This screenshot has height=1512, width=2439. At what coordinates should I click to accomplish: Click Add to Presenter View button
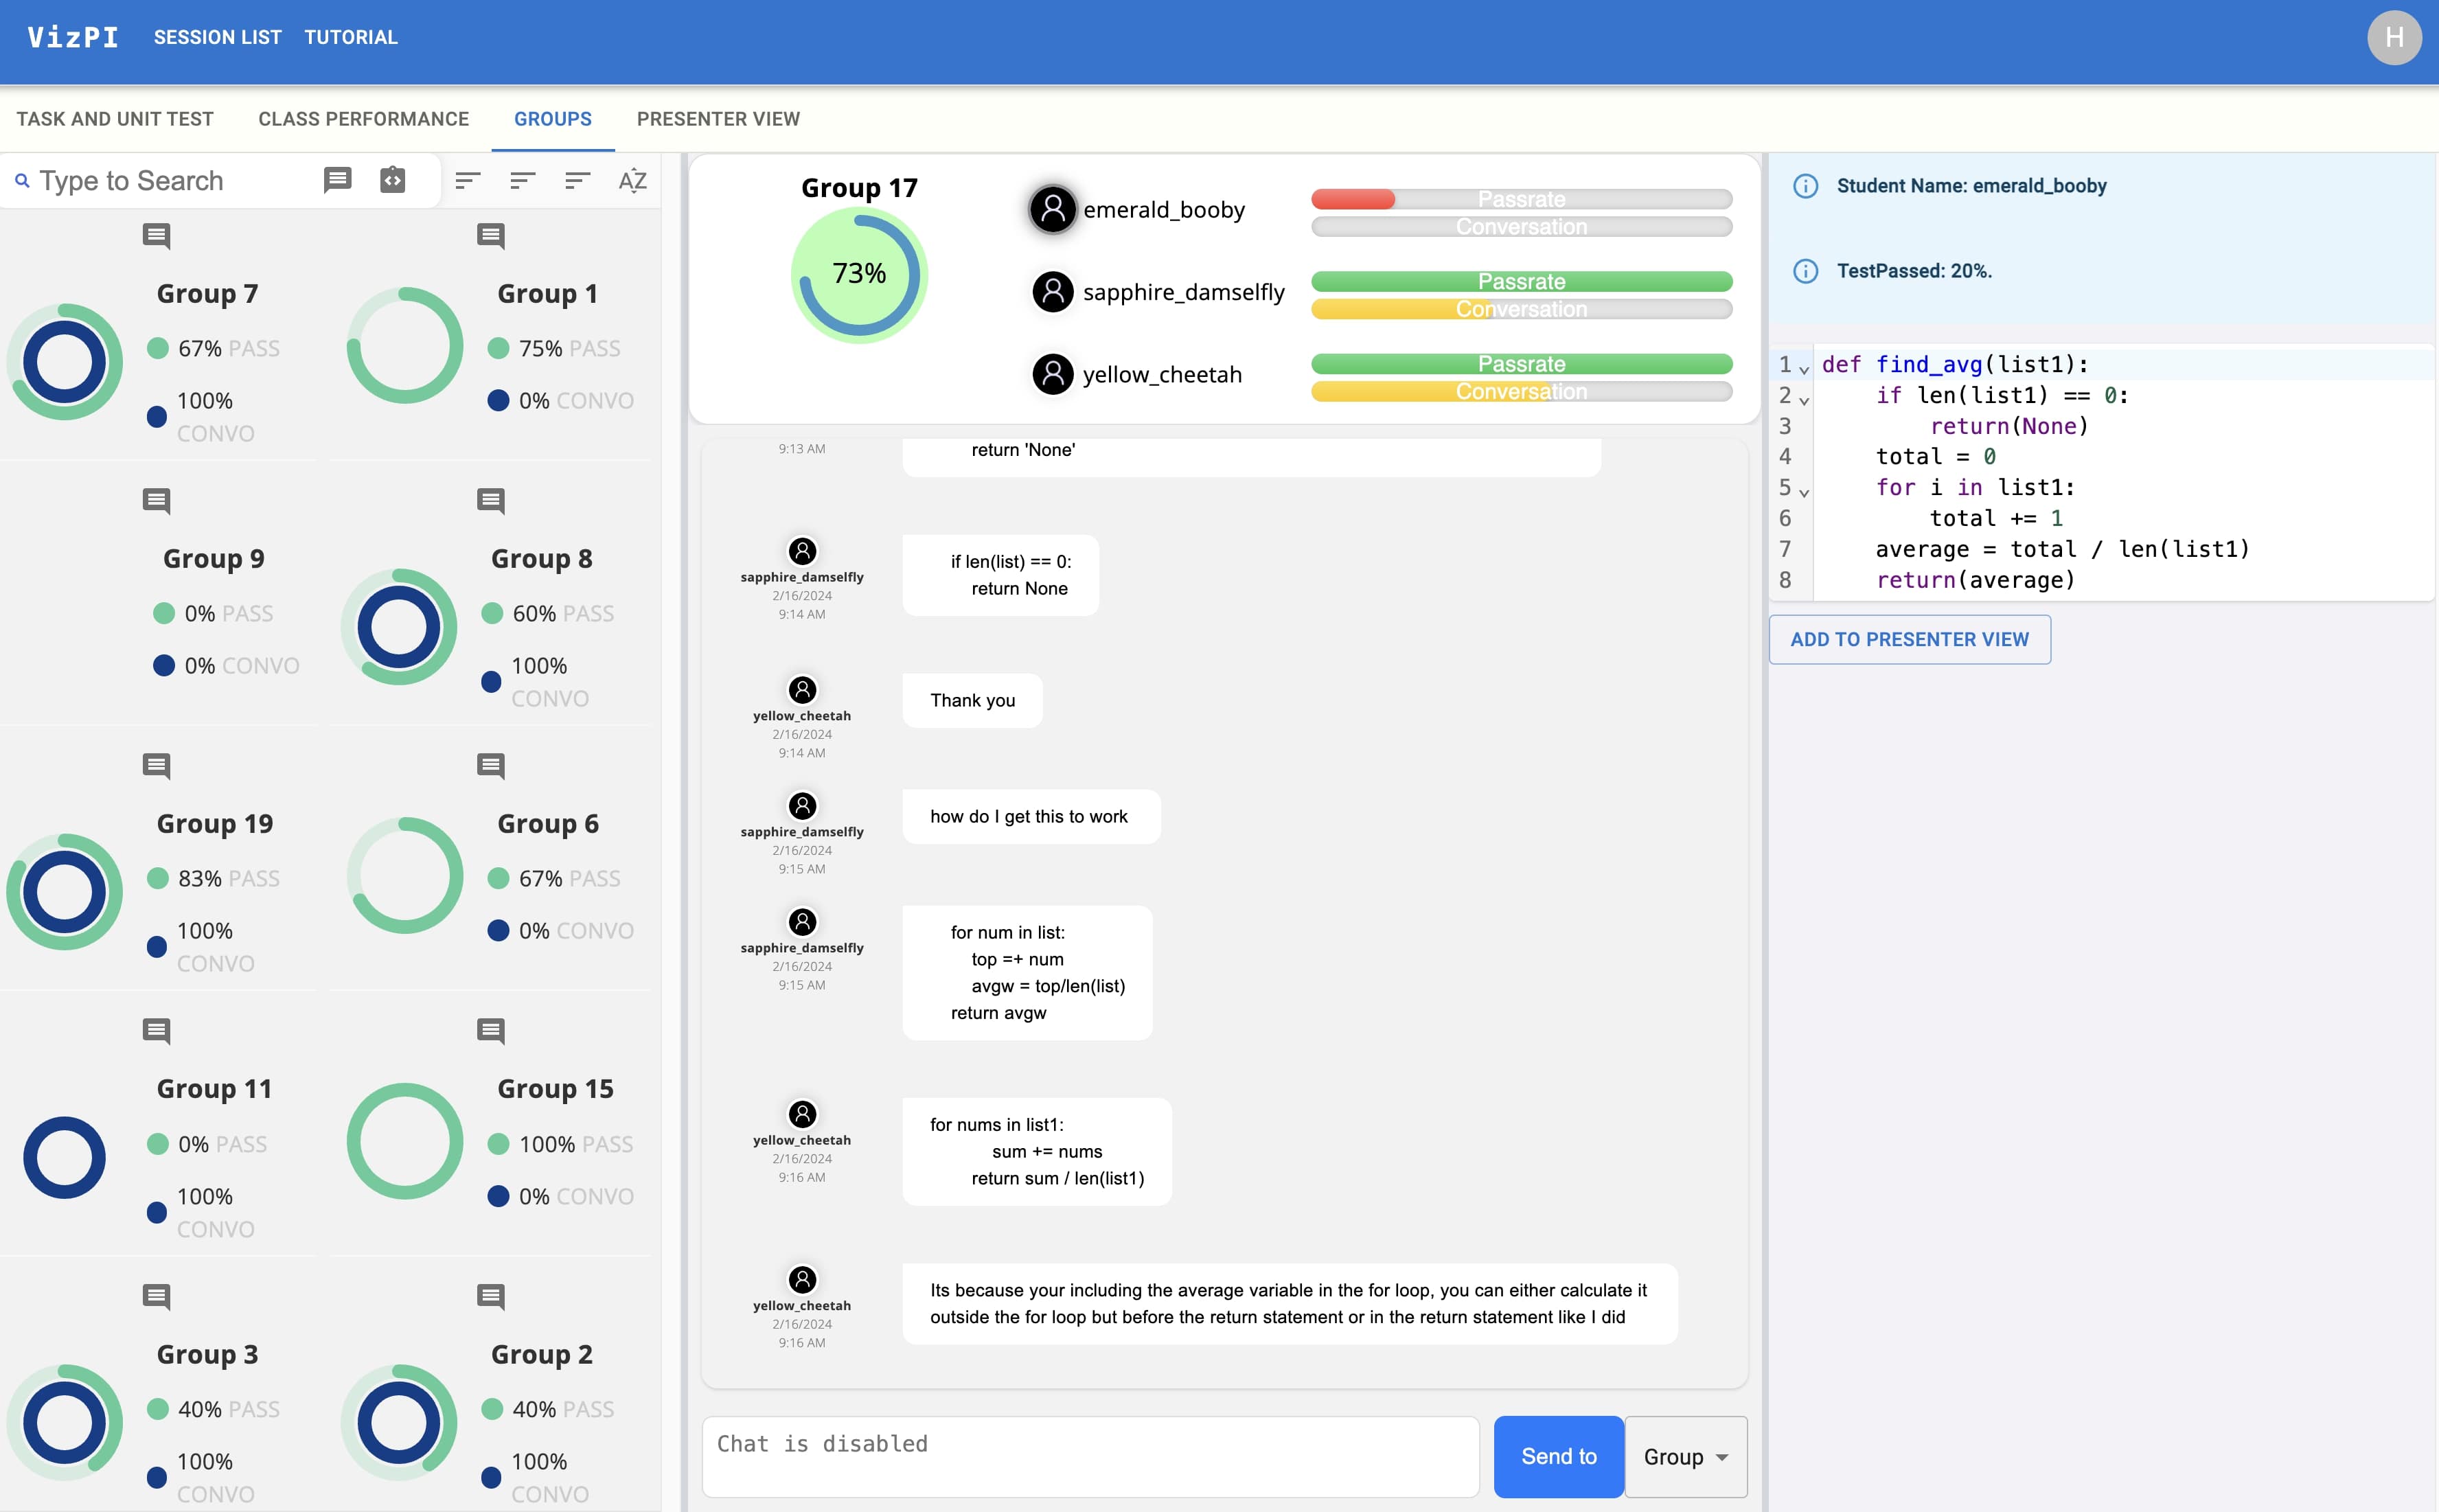(1909, 639)
